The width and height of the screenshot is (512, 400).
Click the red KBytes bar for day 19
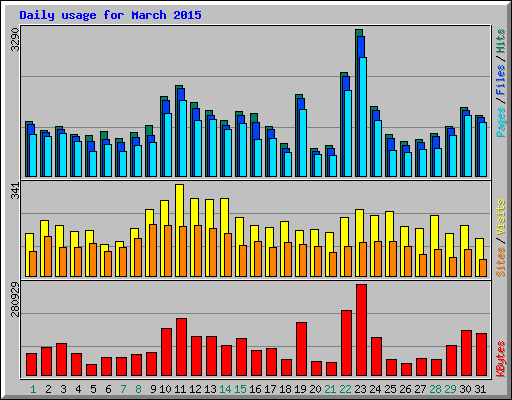point(301,349)
